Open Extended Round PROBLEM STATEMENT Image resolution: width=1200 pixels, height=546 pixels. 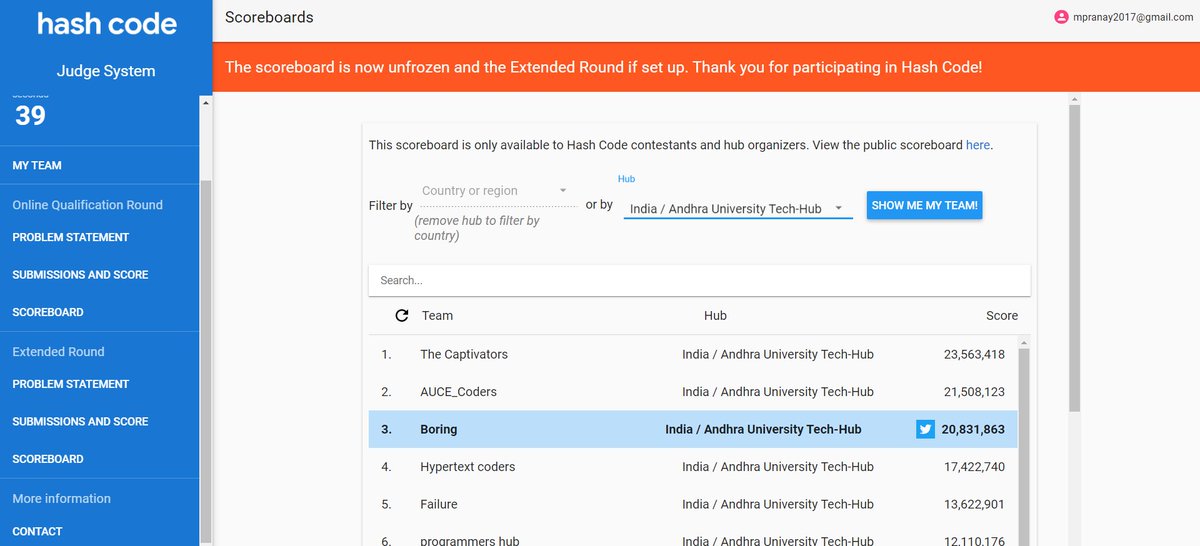(71, 384)
